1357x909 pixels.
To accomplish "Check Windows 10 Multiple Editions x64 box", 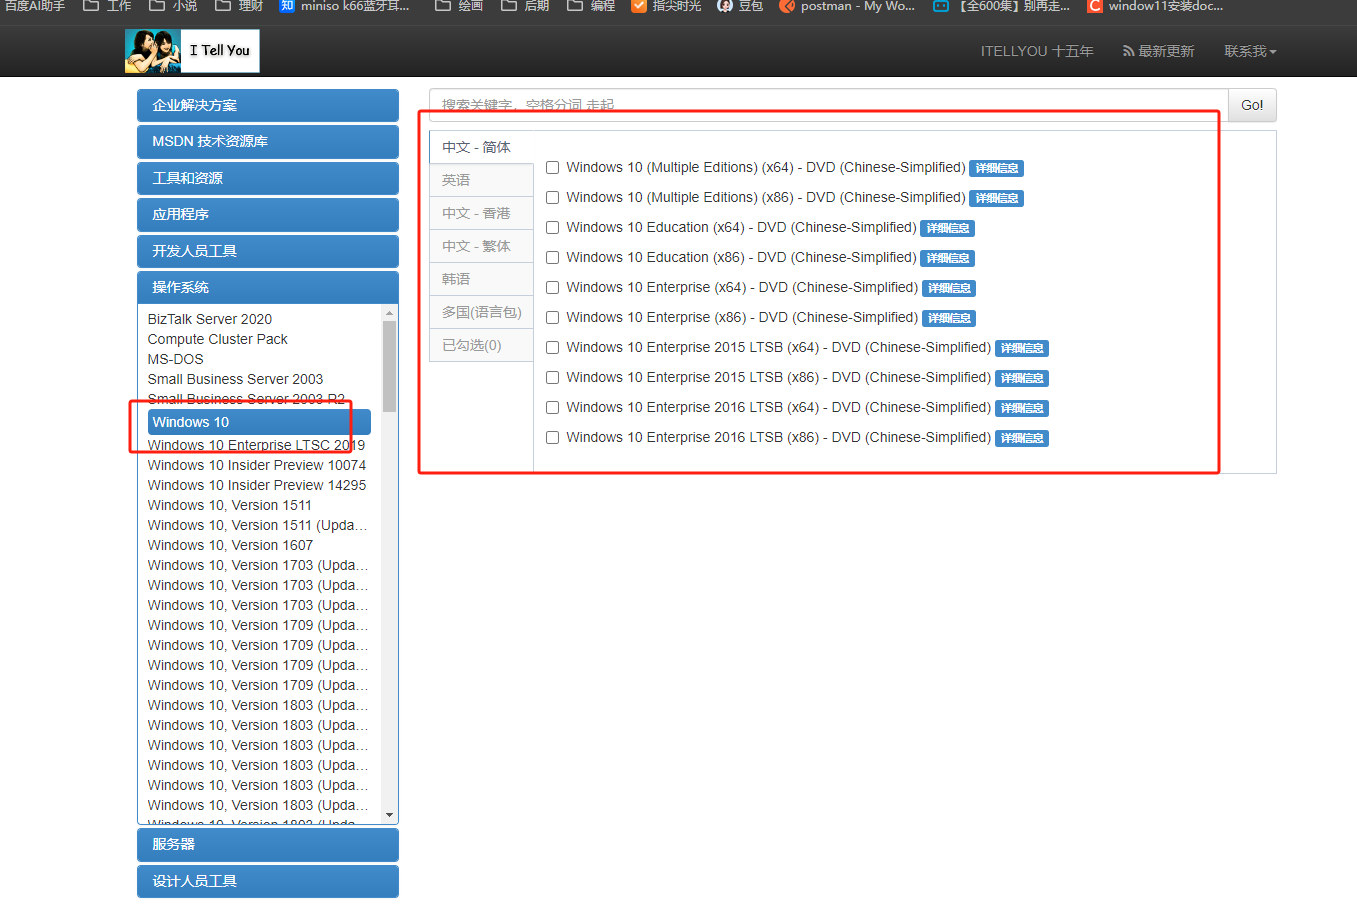I will (x=552, y=168).
